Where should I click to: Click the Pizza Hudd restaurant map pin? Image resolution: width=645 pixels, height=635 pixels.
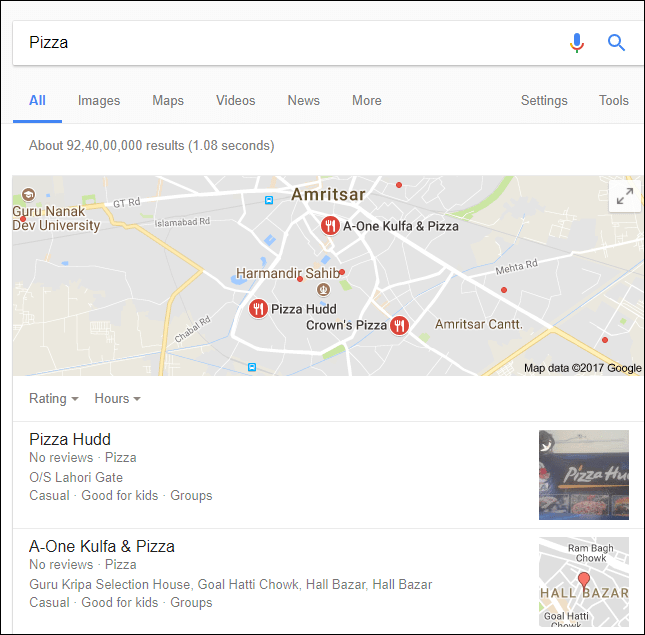[x=258, y=309]
